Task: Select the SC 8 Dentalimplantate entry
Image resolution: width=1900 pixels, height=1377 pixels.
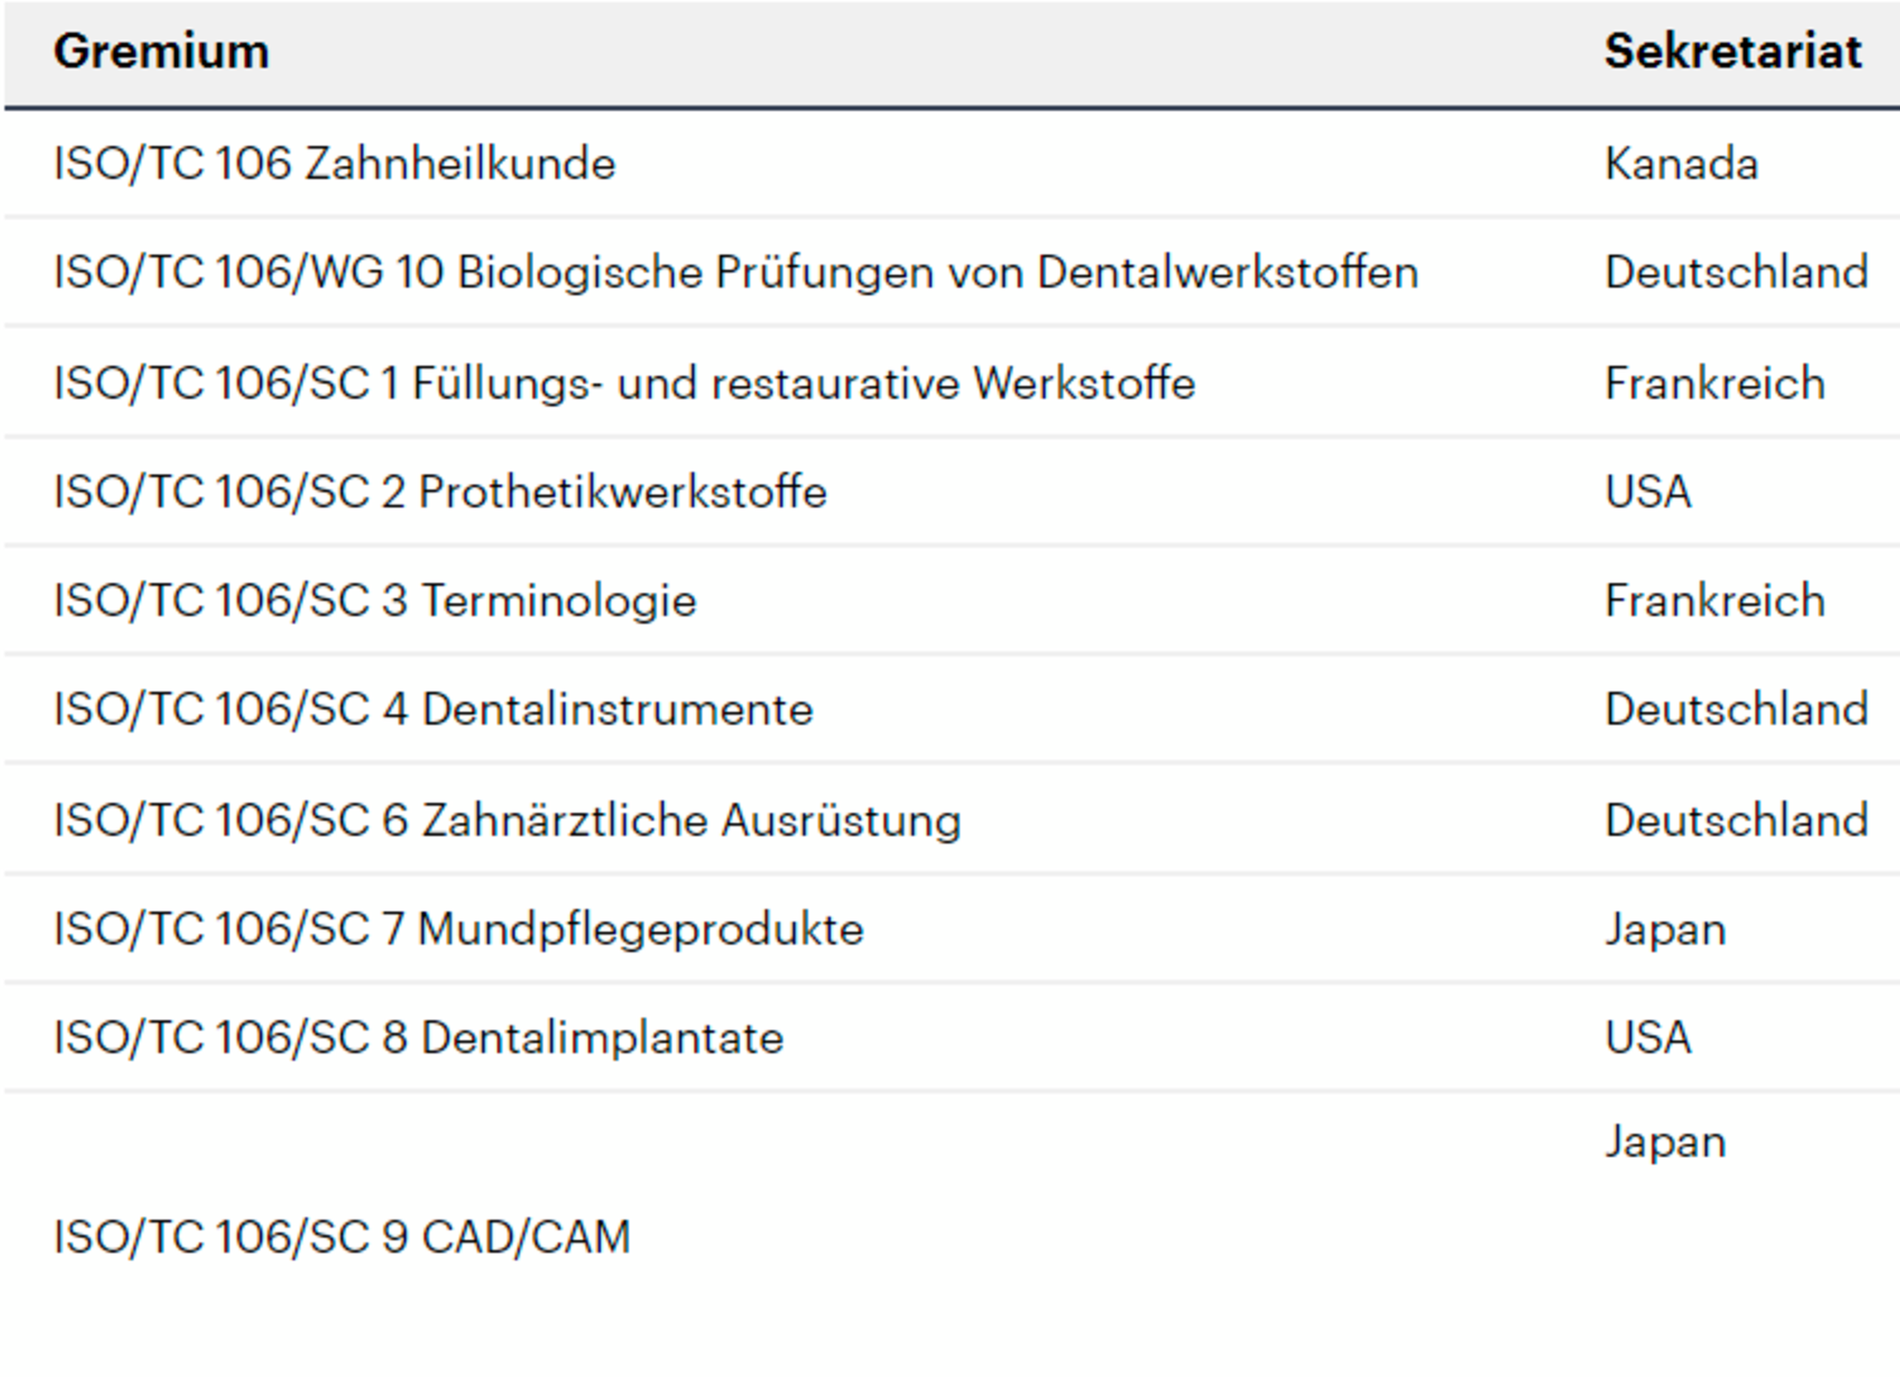Action: (x=418, y=1038)
